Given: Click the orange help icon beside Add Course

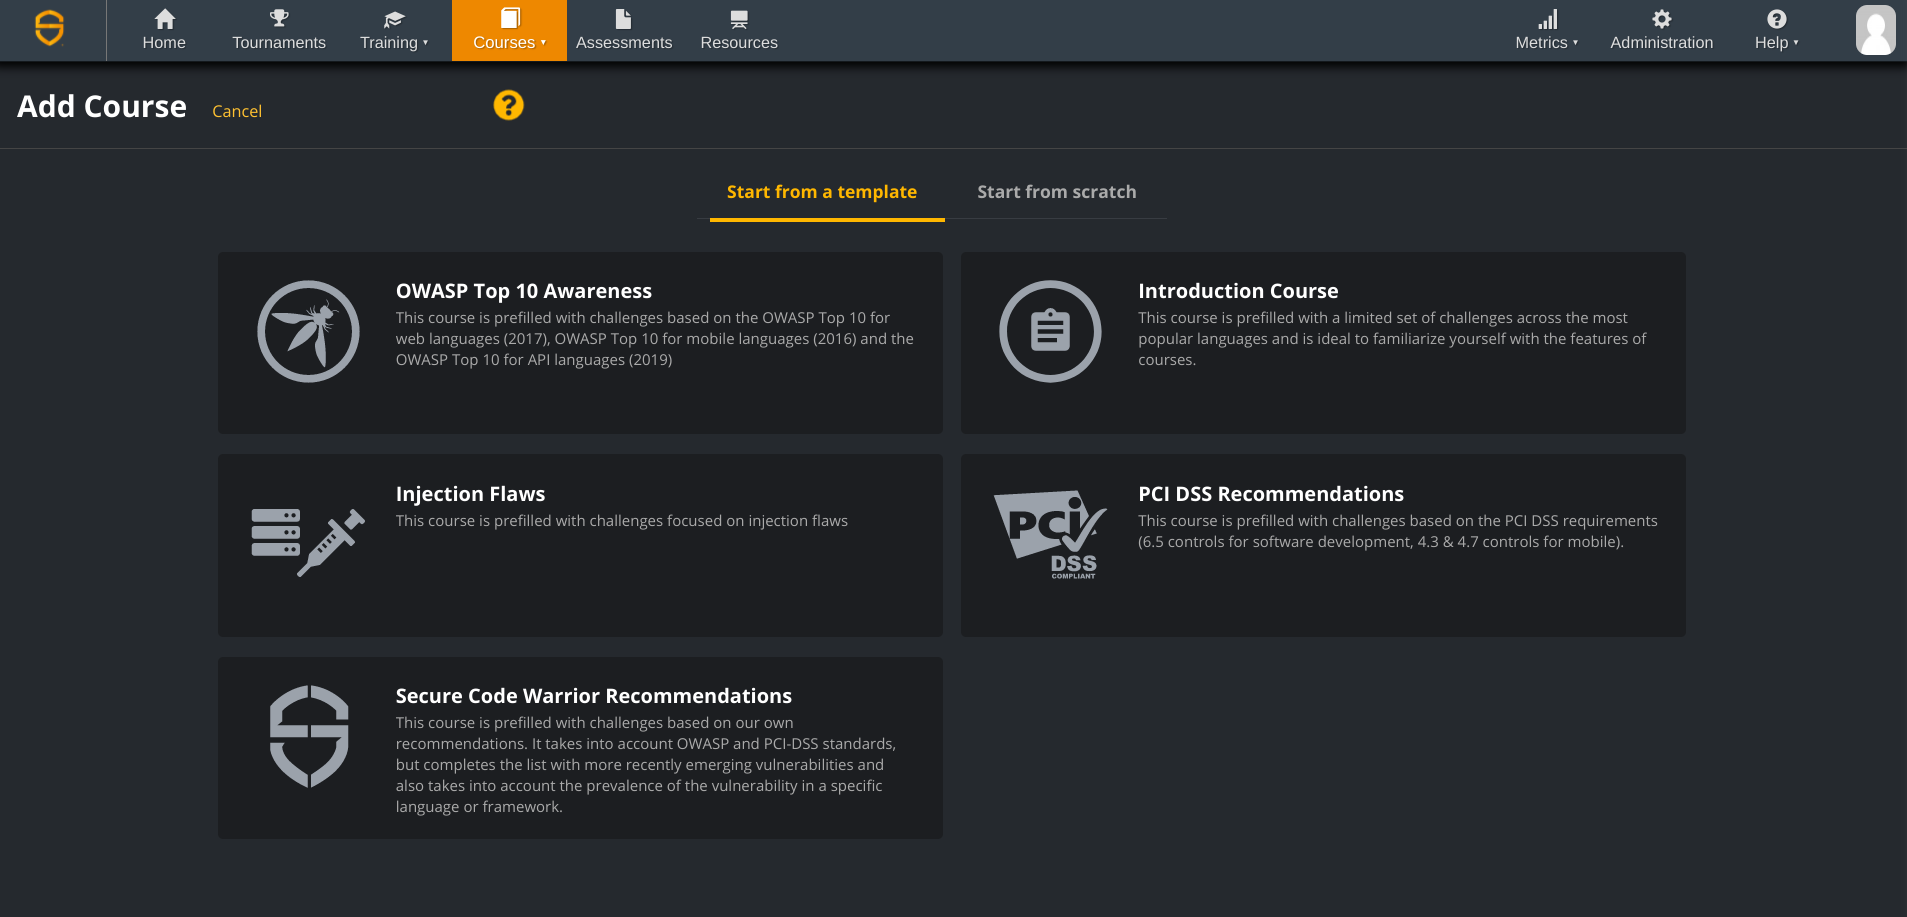Looking at the screenshot, I should (x=509, y=105).
